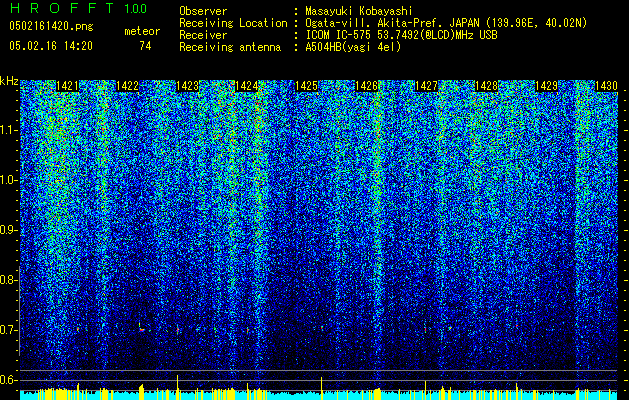Click the Ogata-vill. Akita-Pref. JAPAN location text

(x=446, y=23)
